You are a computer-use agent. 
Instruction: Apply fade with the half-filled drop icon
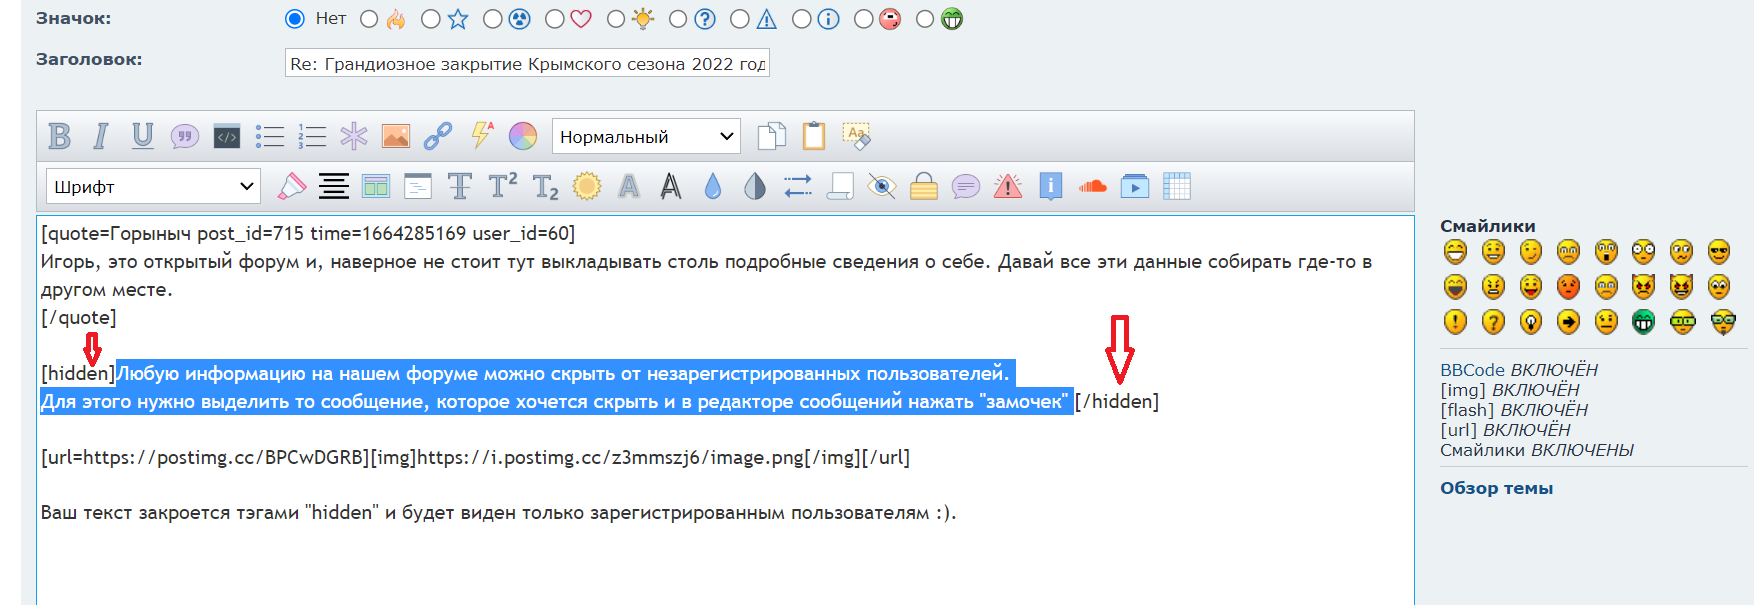tap(755, 186)
